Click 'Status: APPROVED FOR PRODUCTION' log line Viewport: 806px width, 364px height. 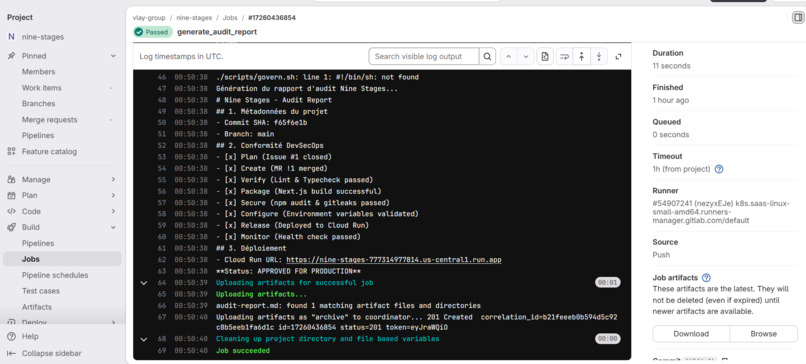(288, 271)
